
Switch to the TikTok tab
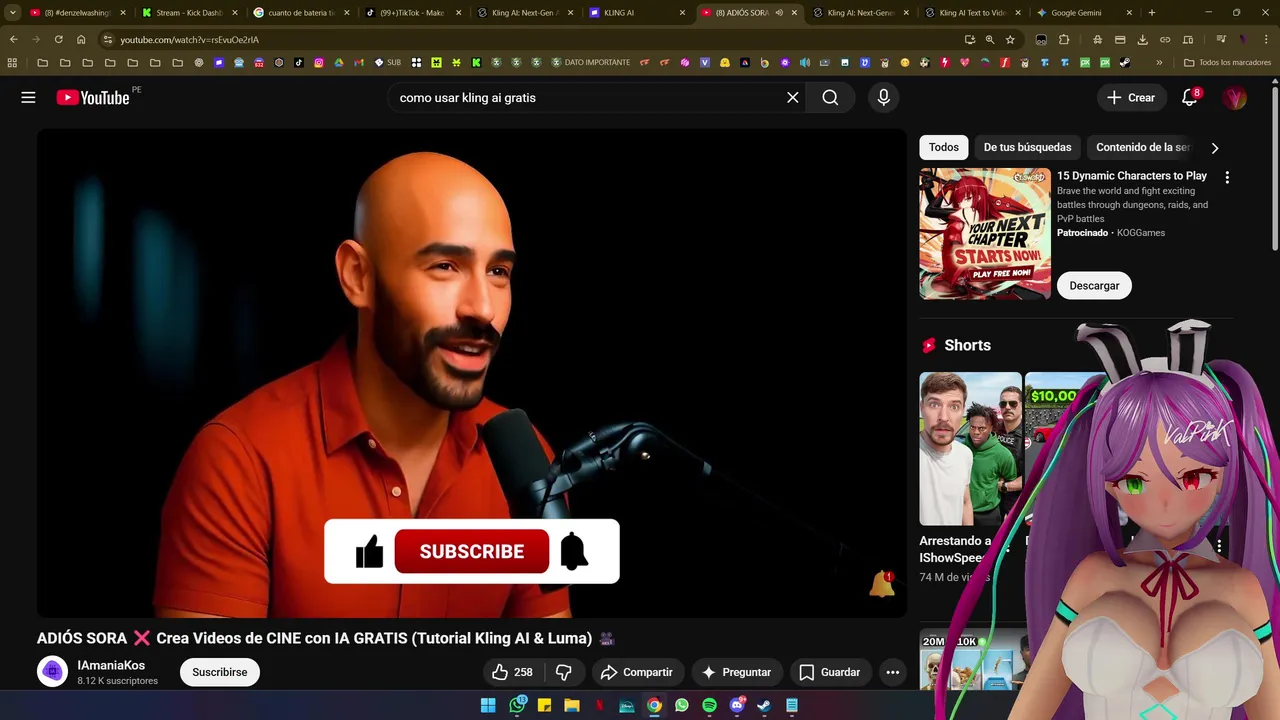click(414, 13)
